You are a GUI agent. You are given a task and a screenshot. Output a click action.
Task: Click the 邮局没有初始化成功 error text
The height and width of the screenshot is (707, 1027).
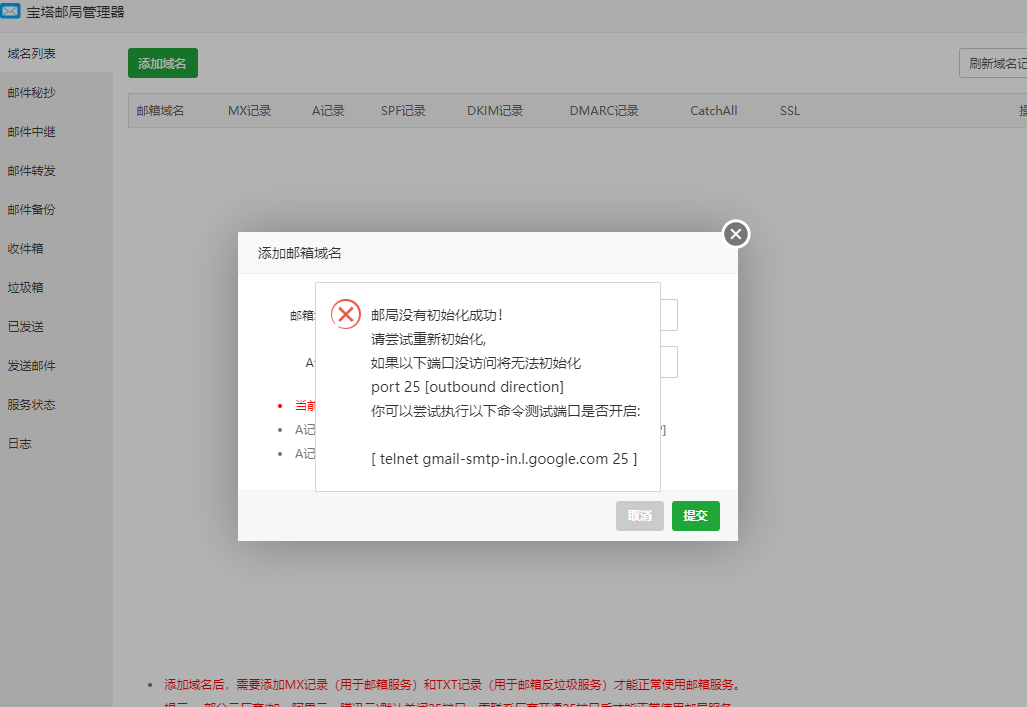click(x=437, y=315)
